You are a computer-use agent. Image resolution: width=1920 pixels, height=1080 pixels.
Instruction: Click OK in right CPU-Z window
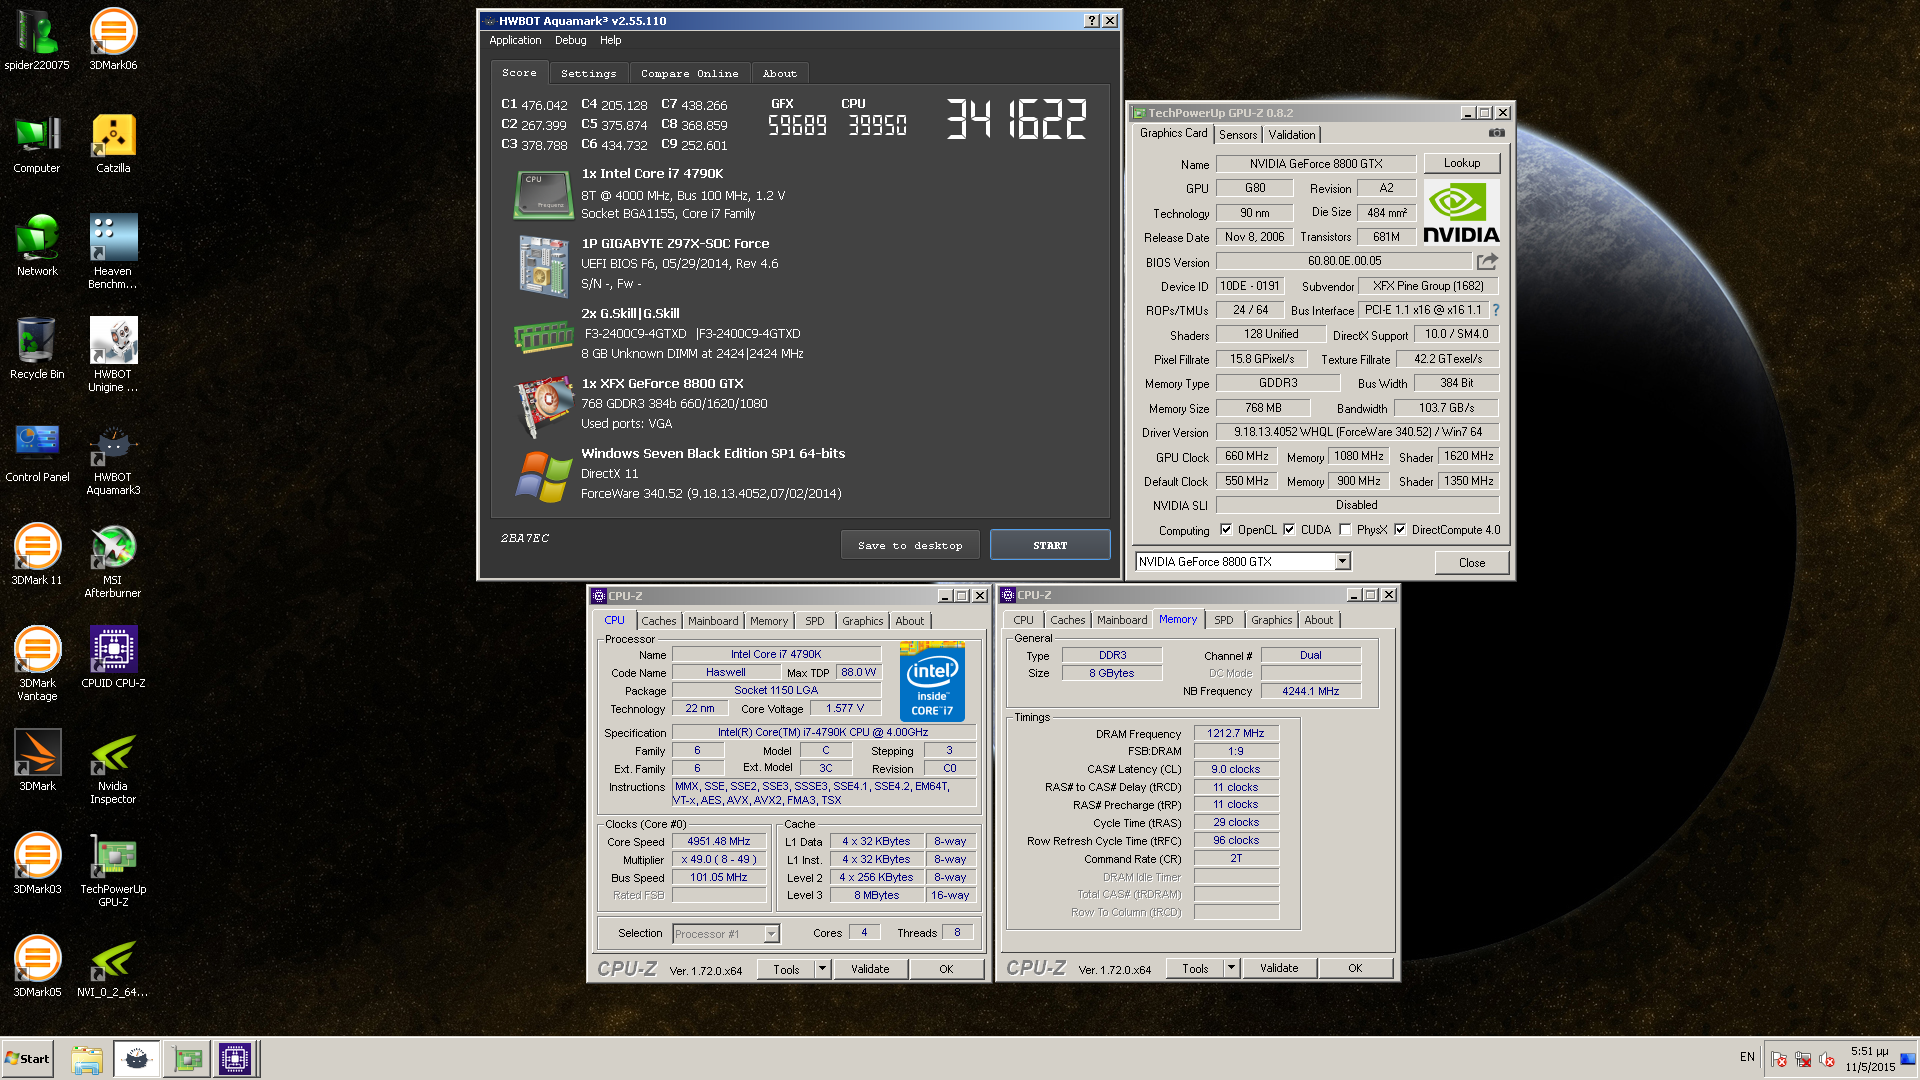tap(1355, 968)
